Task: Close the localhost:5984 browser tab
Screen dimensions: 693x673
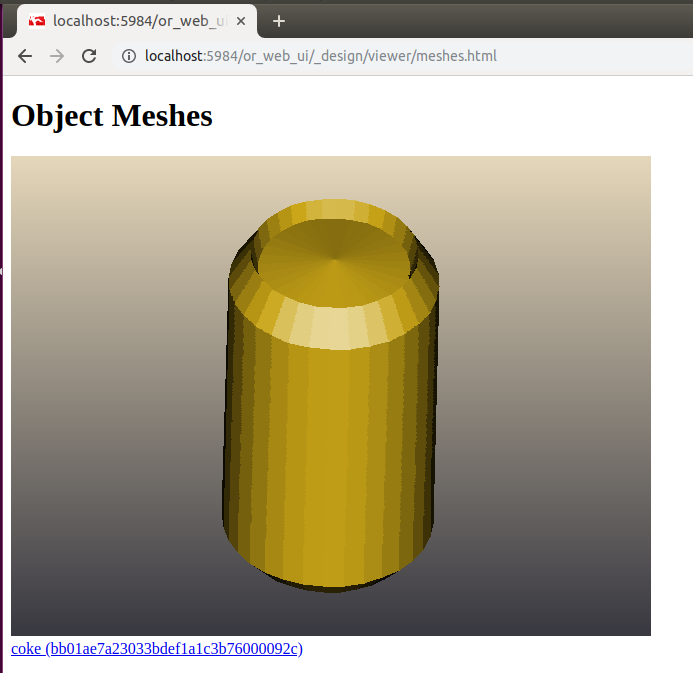Action: pos(241,21)
